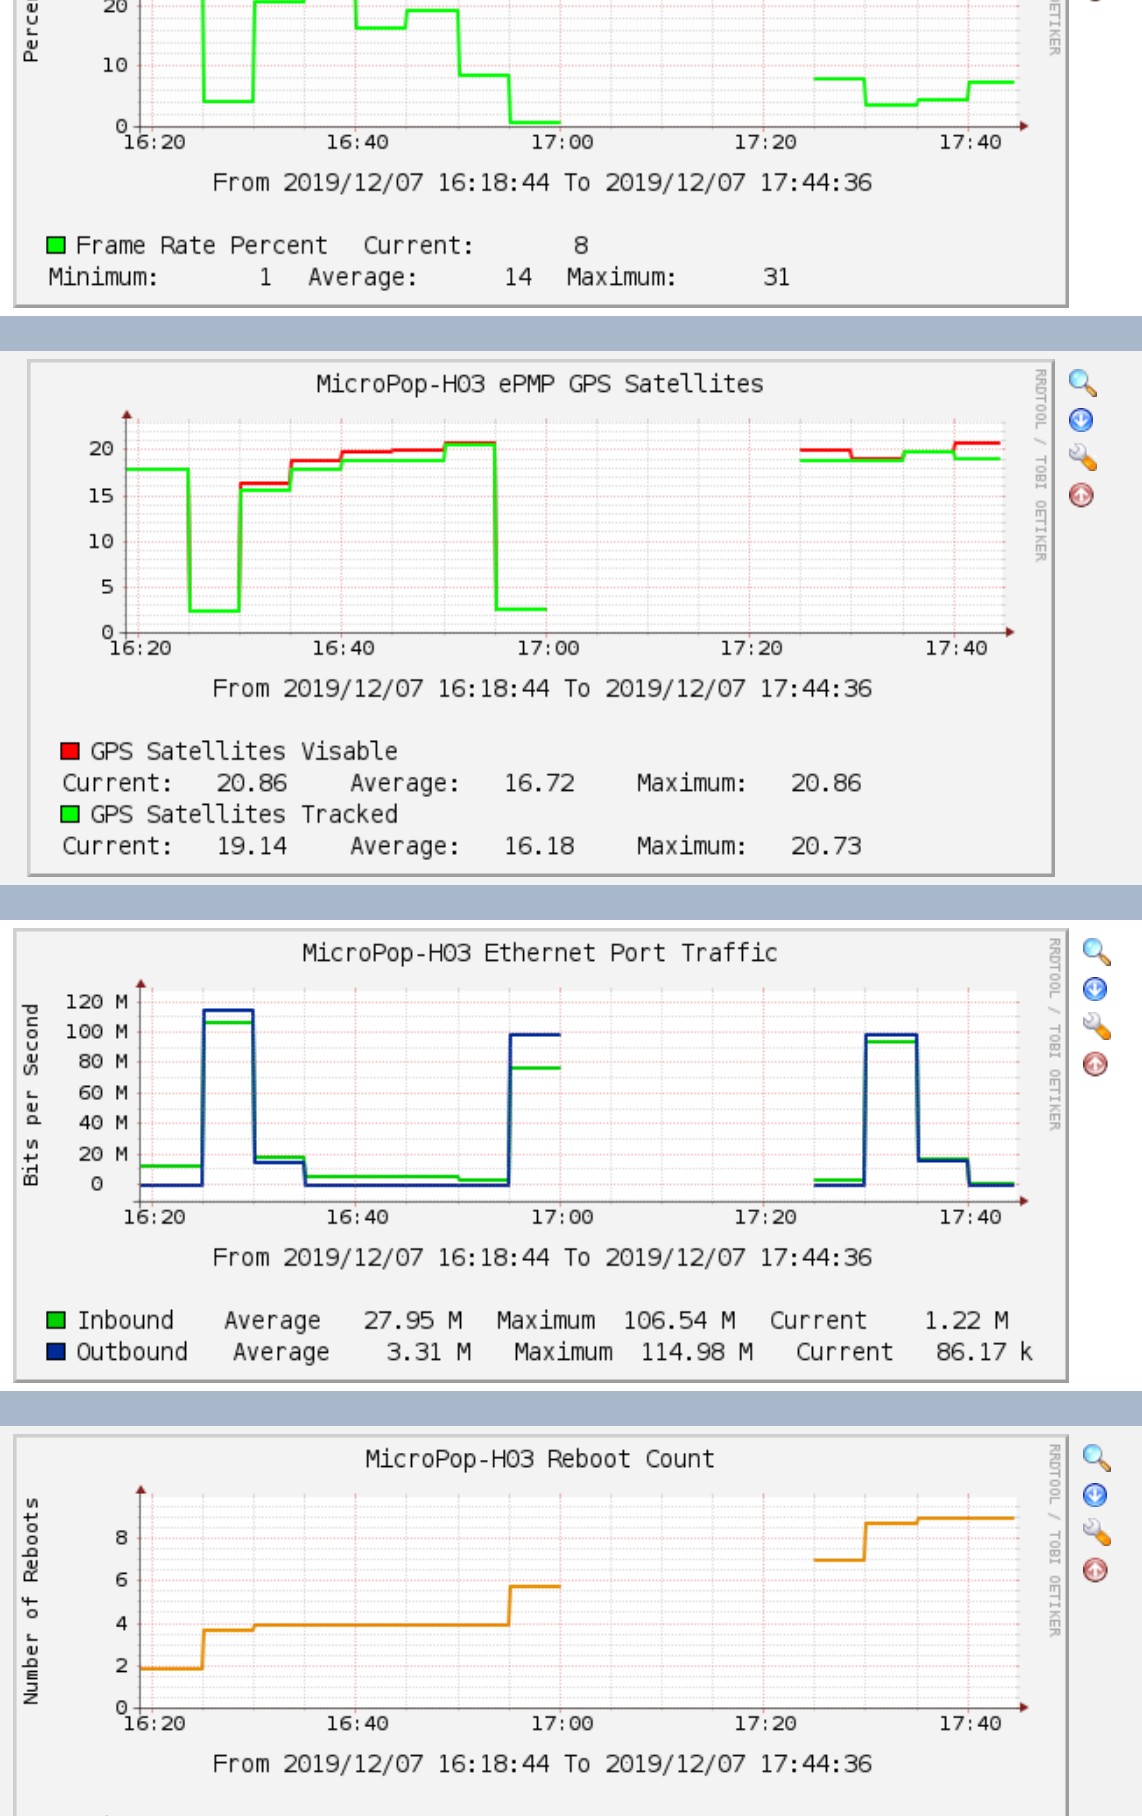The height and width of the screenshot is (1816, 1142).
Task: Click wrench icon beside Reboot Count graph
Action: (x=1096, y=1532)
